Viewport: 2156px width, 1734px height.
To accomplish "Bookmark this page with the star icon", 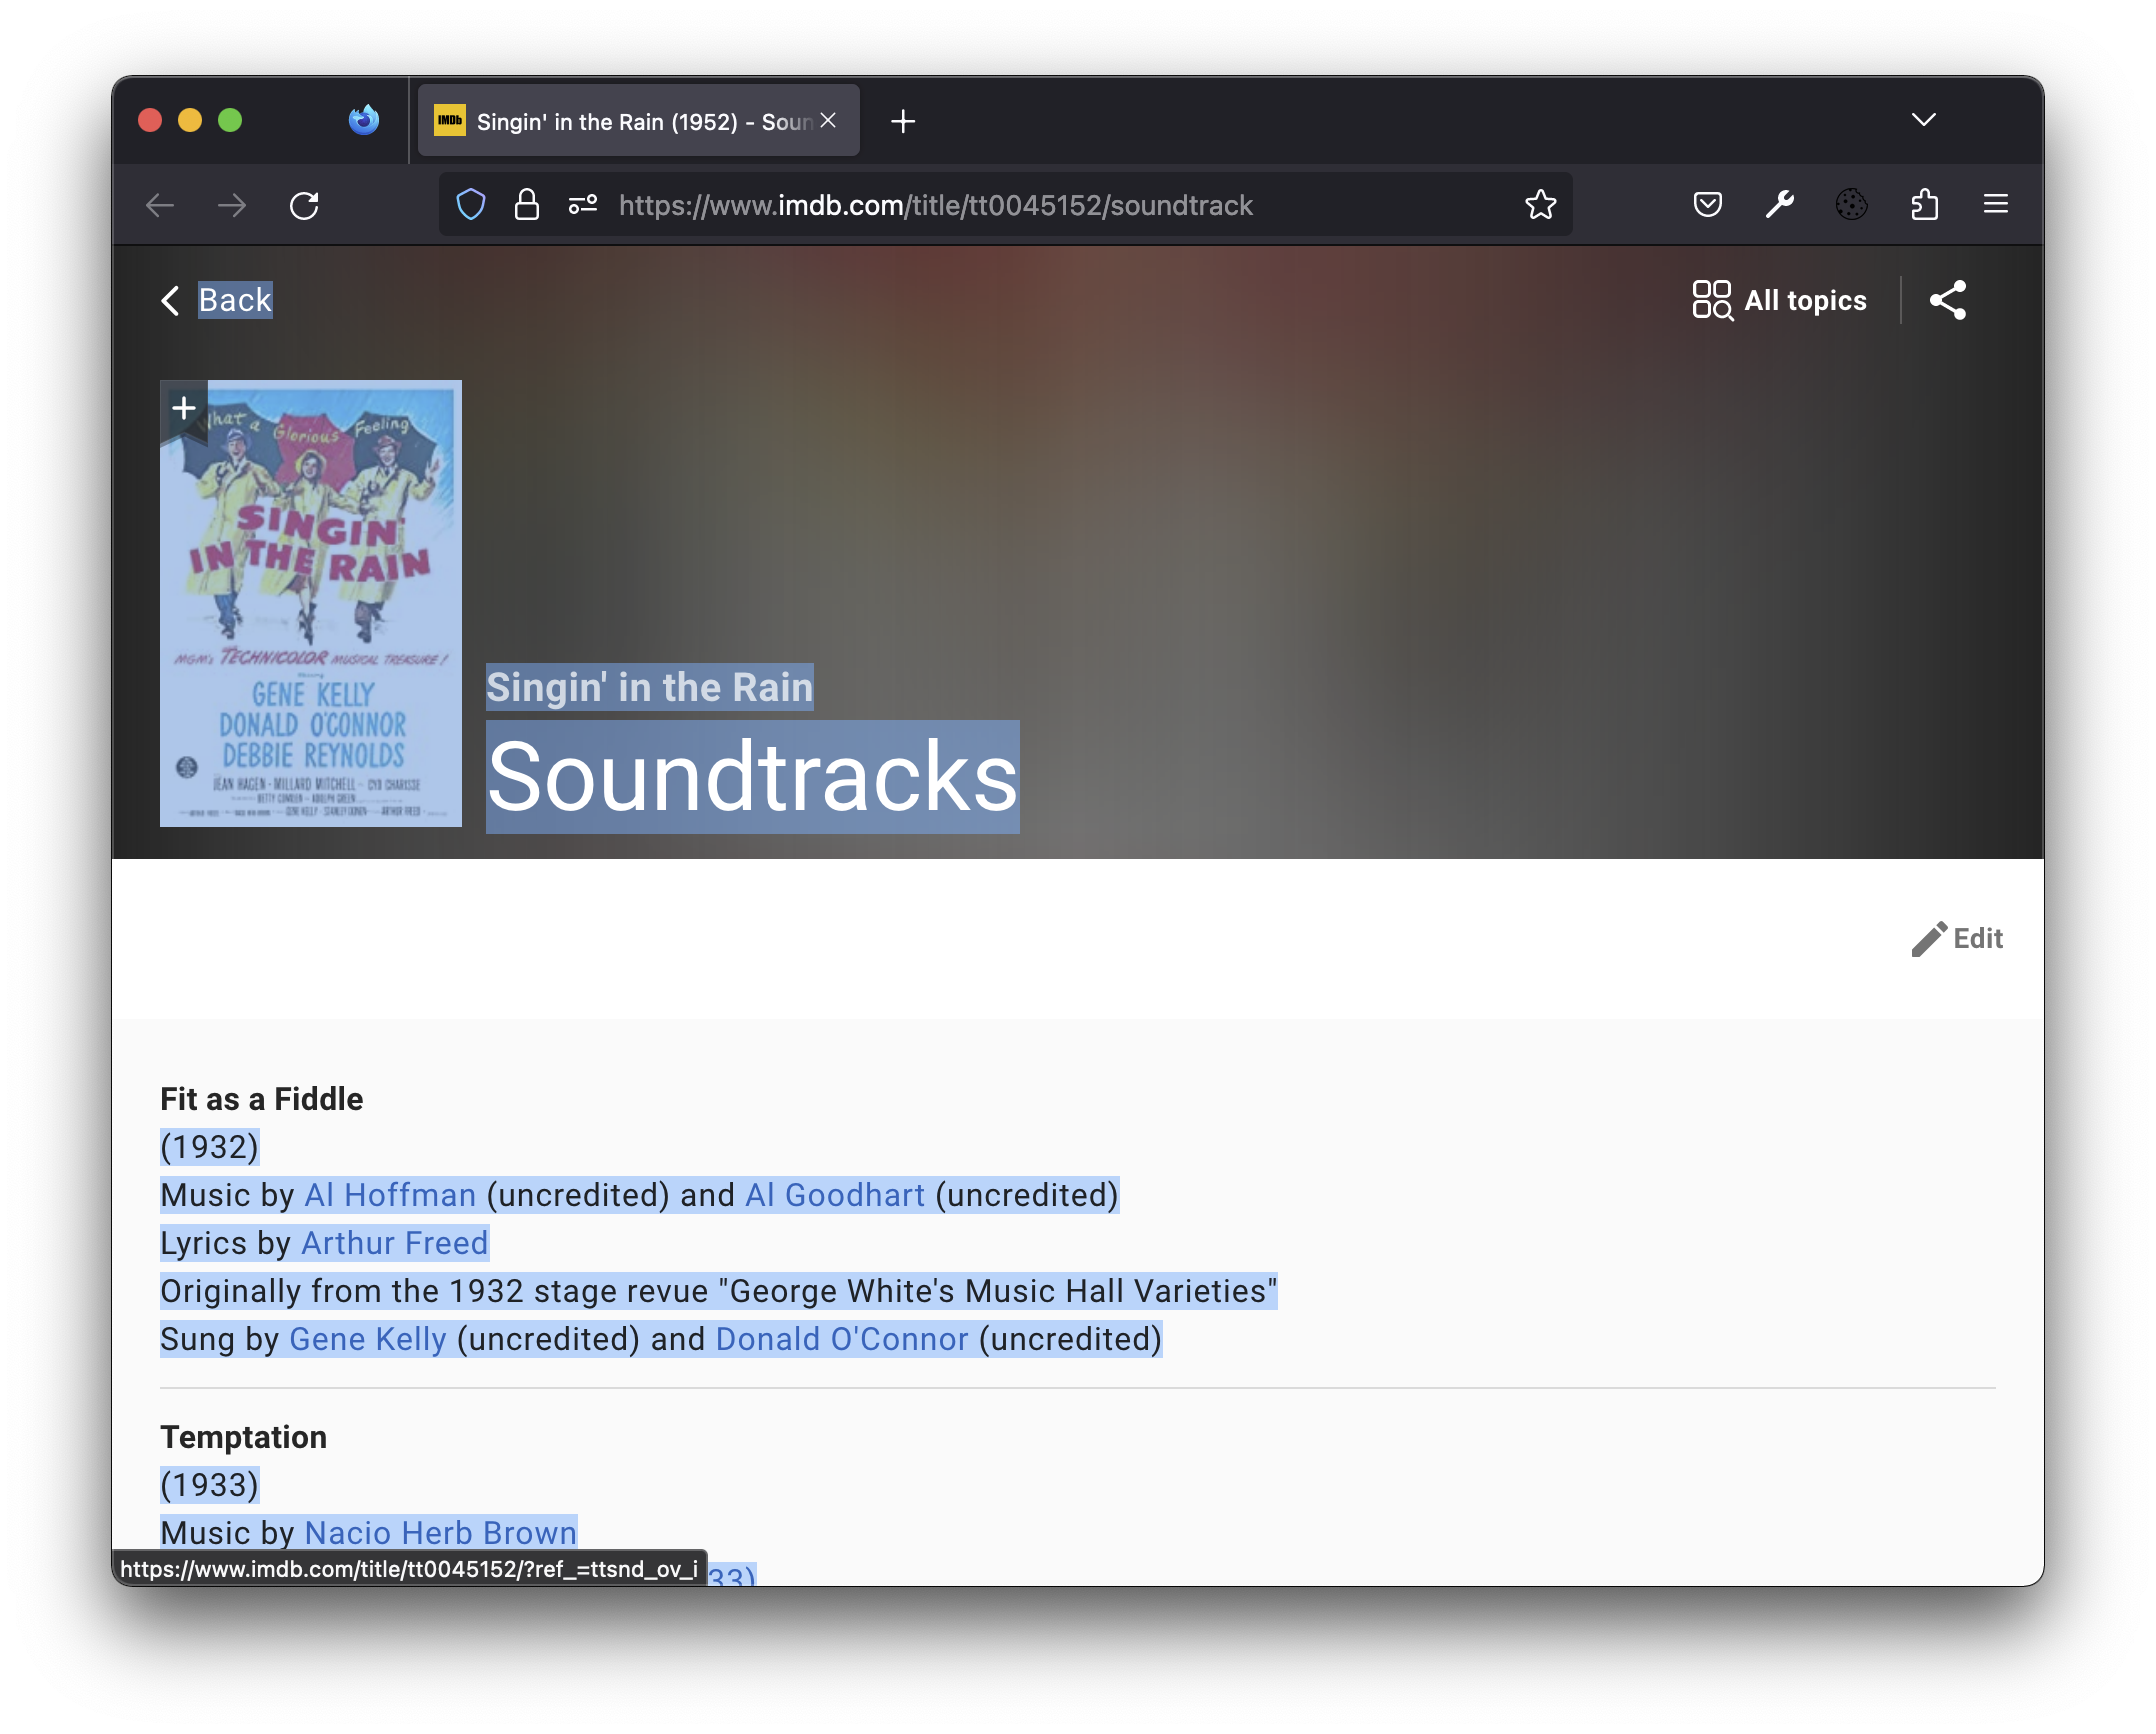I will (x=1541, y=204).
